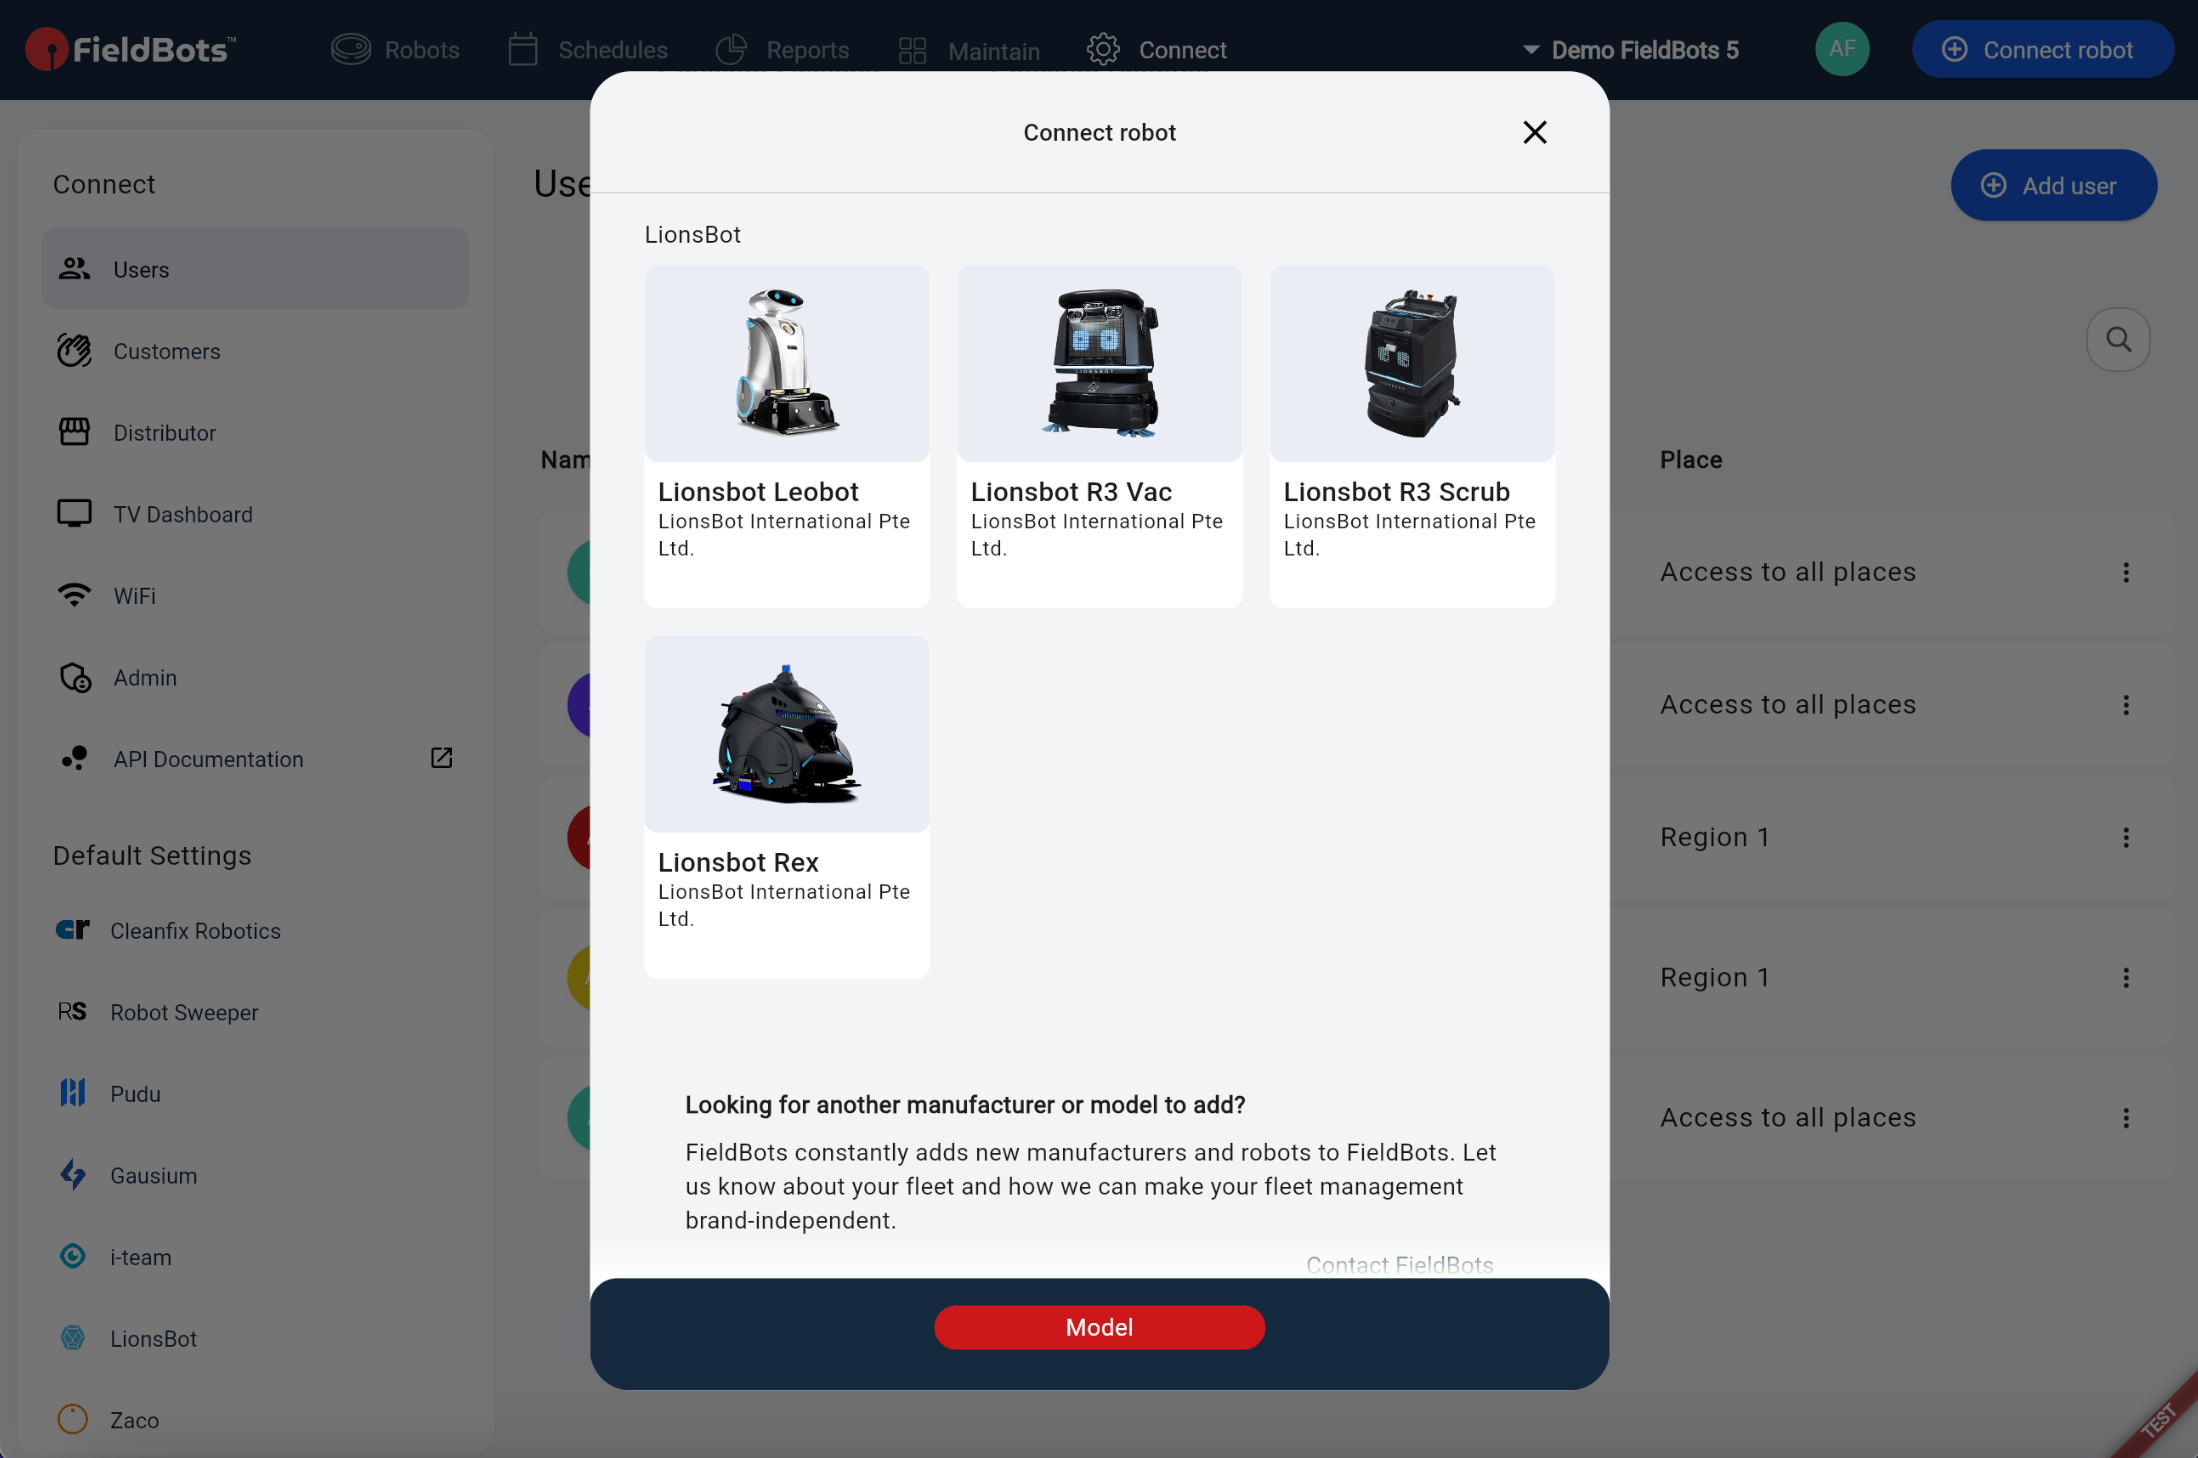The image size is (2198, 1458).
Task: Click the Lionsbot R3 Scrub title text
Action: point(1396,492)
